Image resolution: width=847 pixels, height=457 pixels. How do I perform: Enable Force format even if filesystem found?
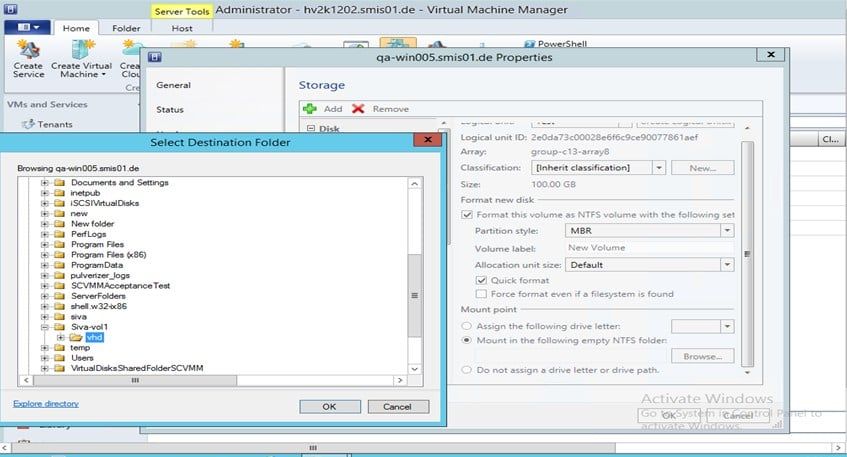click(x=482, y=294)
